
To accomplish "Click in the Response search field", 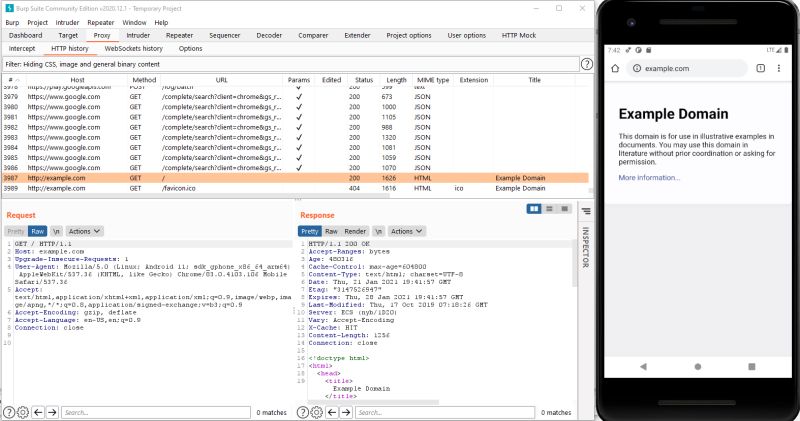I will click(x=445, y=412).
